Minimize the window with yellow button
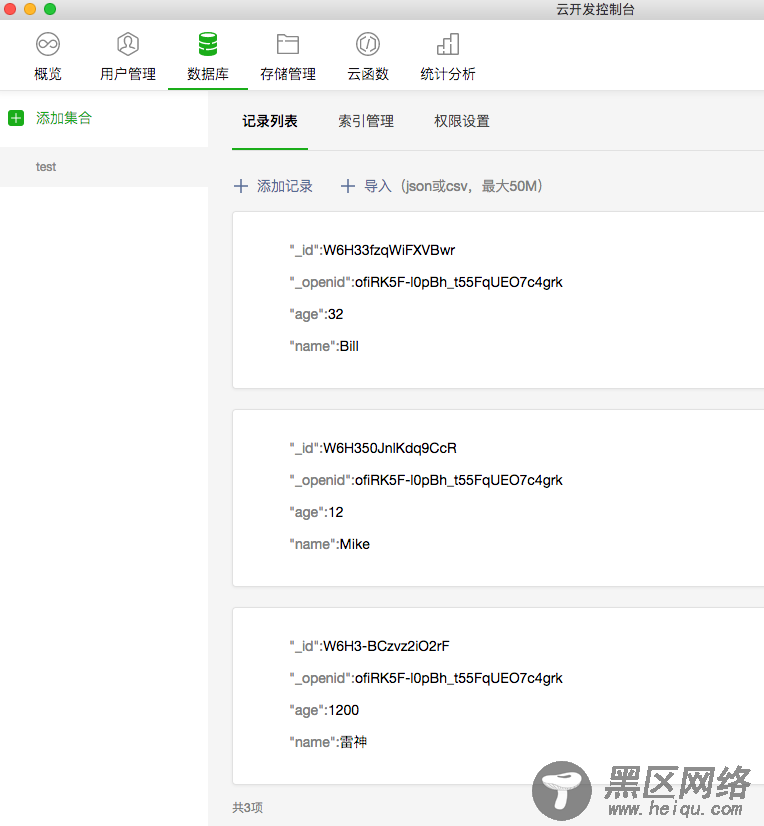This screenshot has height=826, width=764. 30,9
